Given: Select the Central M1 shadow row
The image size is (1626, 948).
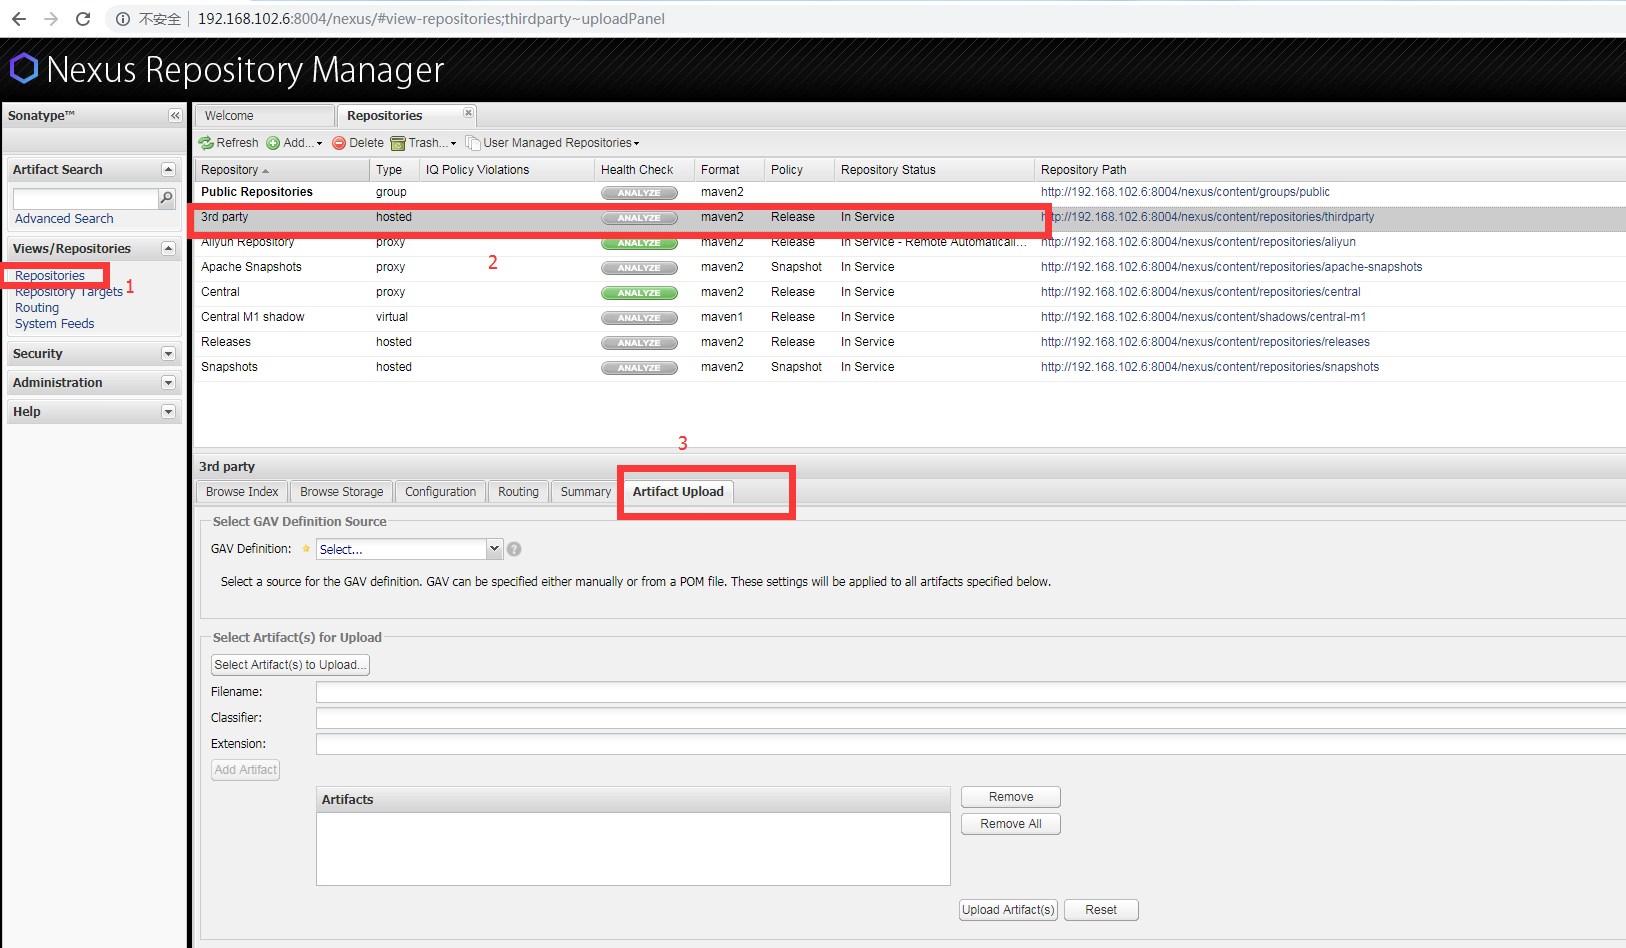Looking at the screenshot, I should click(910, 317).
